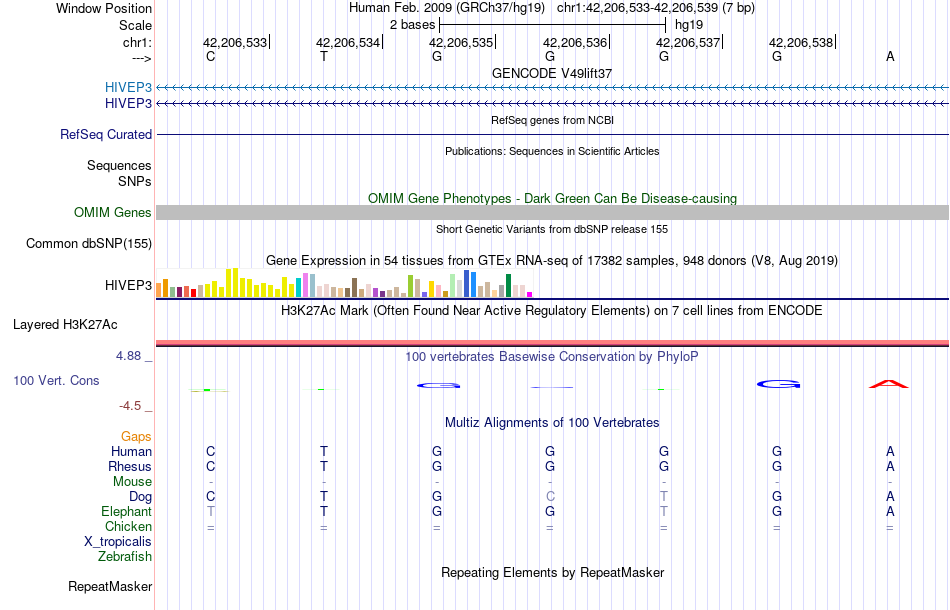Image resolution: width=950 pixels, height=610 pixels.
Task: Click the position marker 42,206,536
Action: 575,42
